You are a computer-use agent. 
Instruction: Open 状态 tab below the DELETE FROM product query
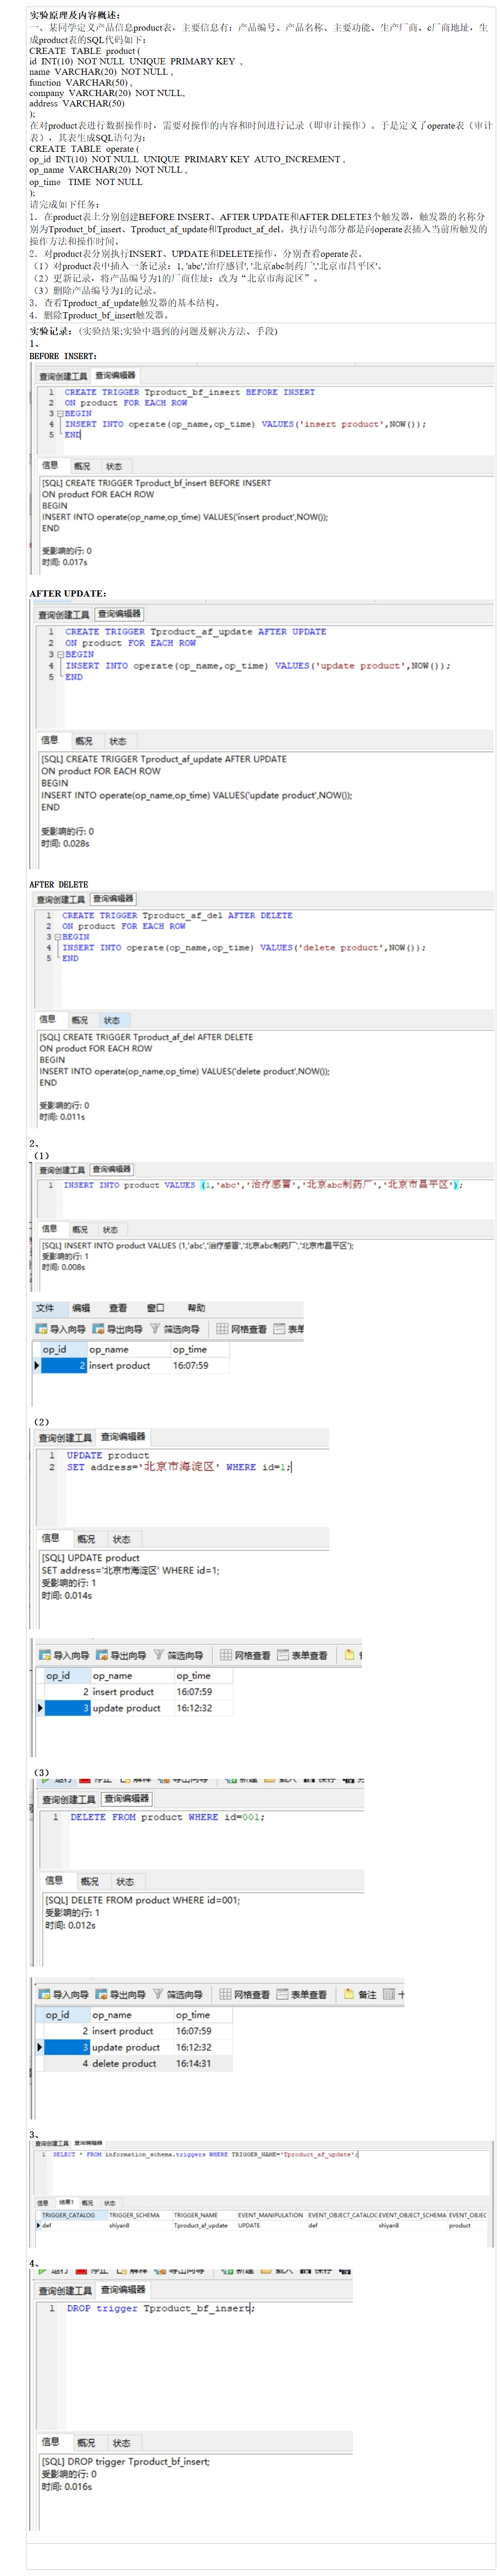coord(124,1881)
